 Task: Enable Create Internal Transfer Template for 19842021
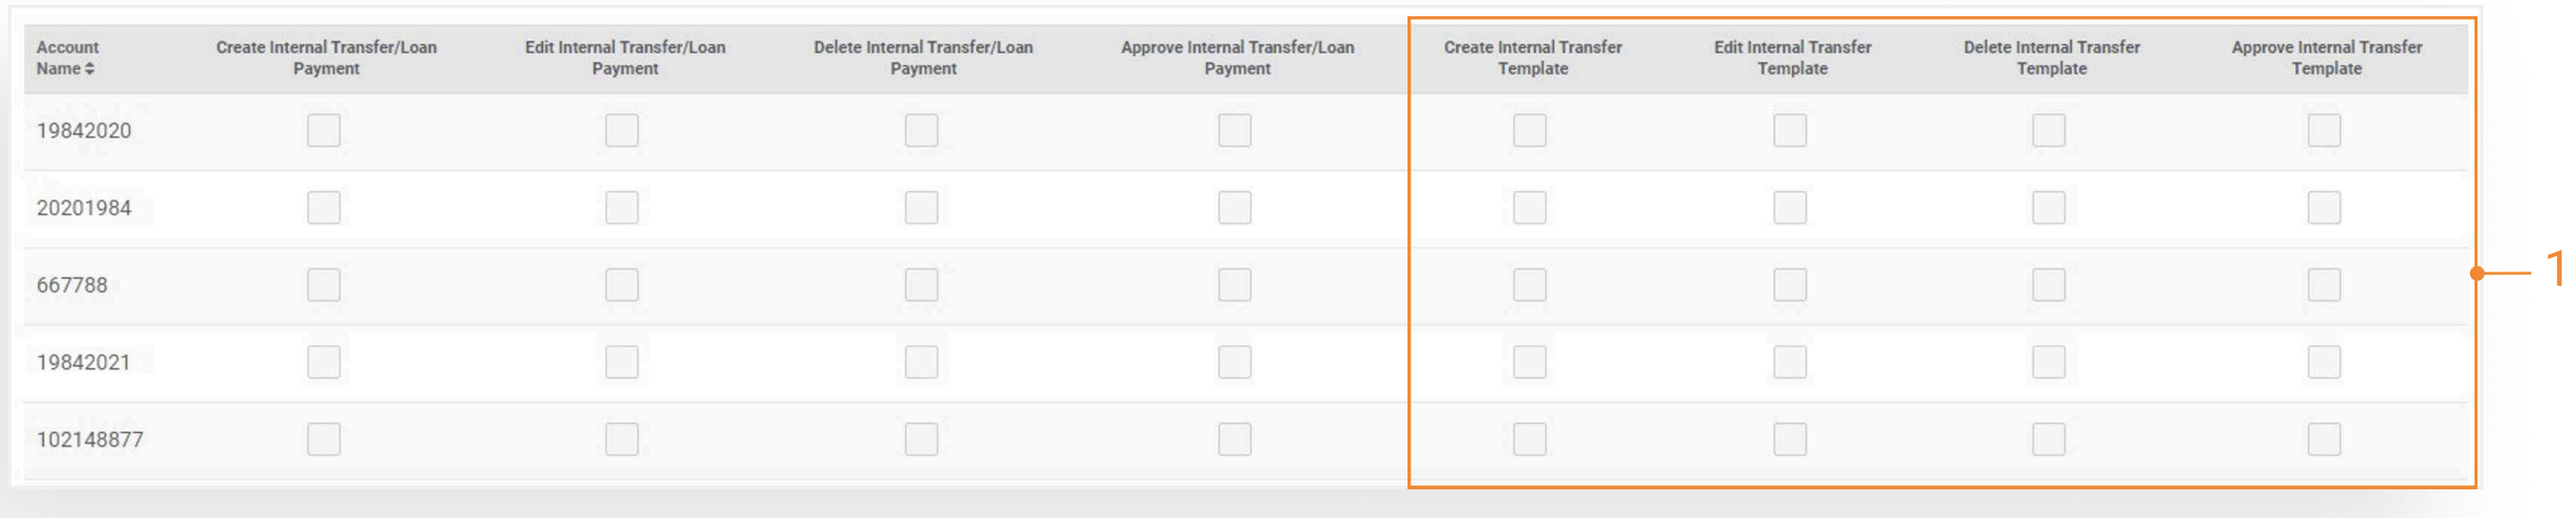coord(1529,362)
